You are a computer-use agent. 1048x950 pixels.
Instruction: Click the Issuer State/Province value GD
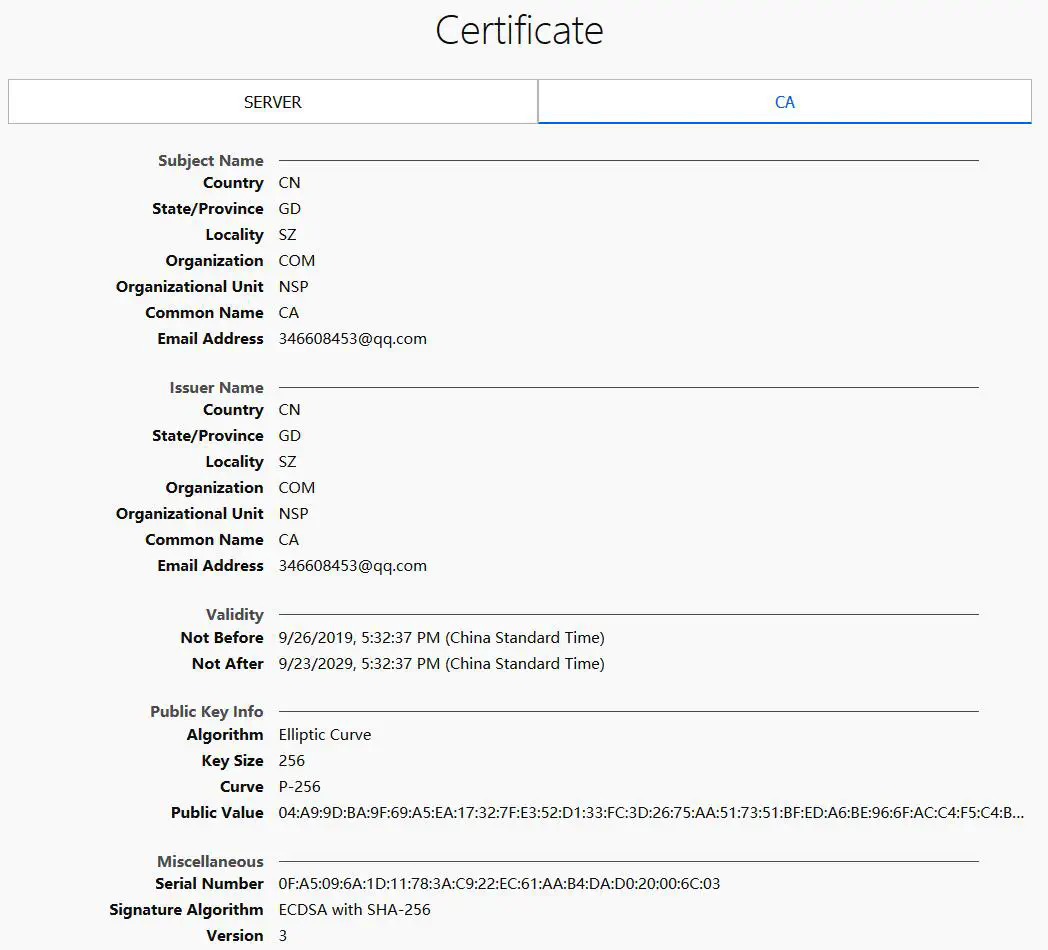pos(289,435)
